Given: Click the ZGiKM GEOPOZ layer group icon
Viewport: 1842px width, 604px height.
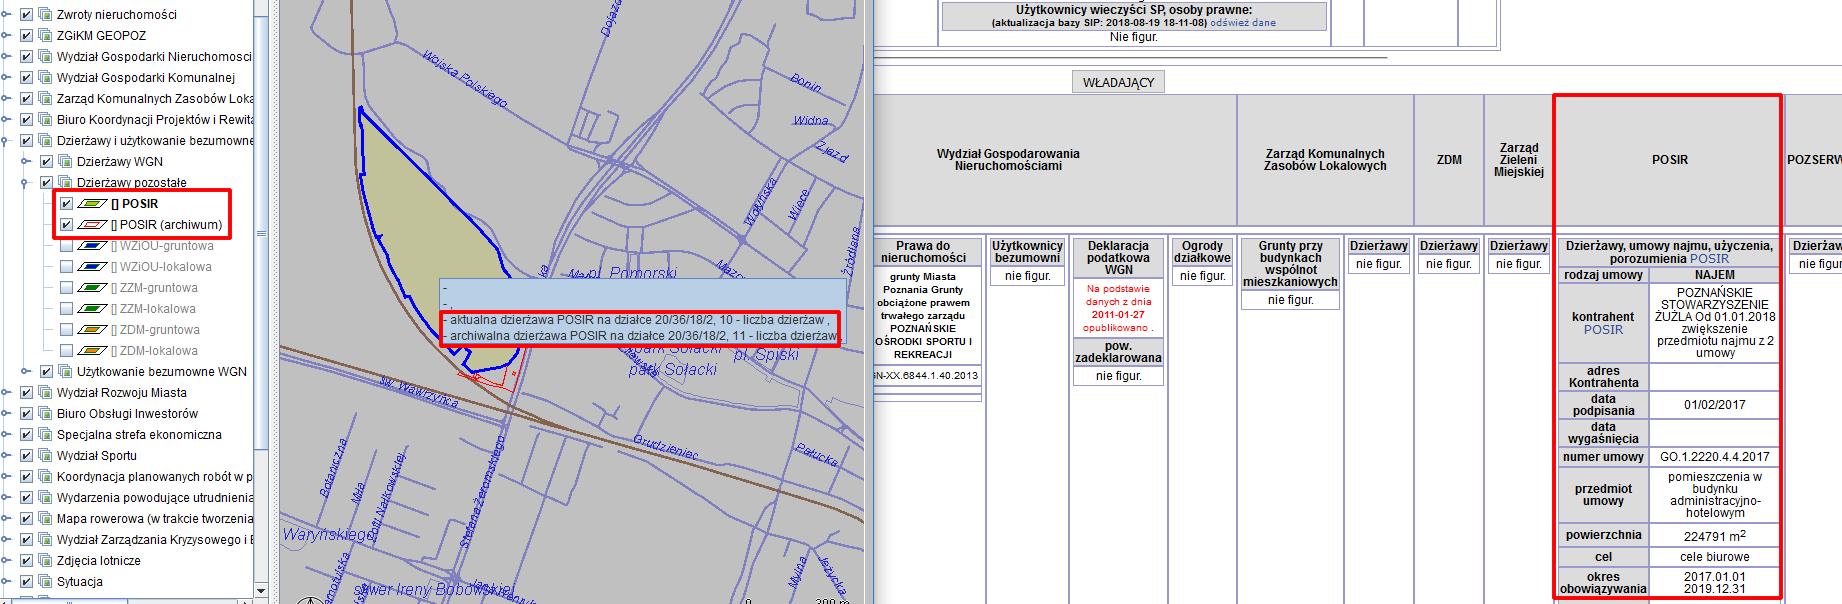Looking at the screenshot, I should coord(45,36).
